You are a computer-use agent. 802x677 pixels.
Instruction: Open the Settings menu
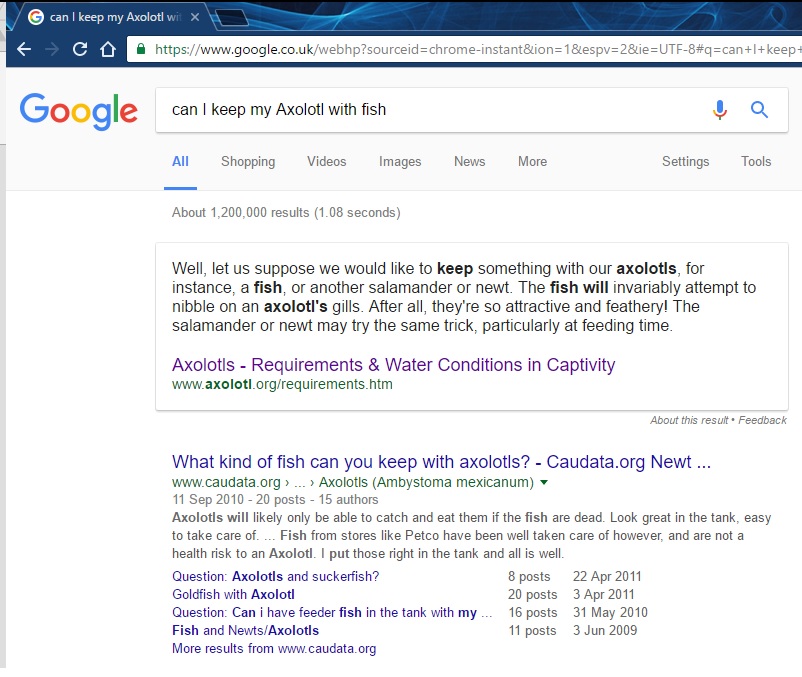click(685, 162)
